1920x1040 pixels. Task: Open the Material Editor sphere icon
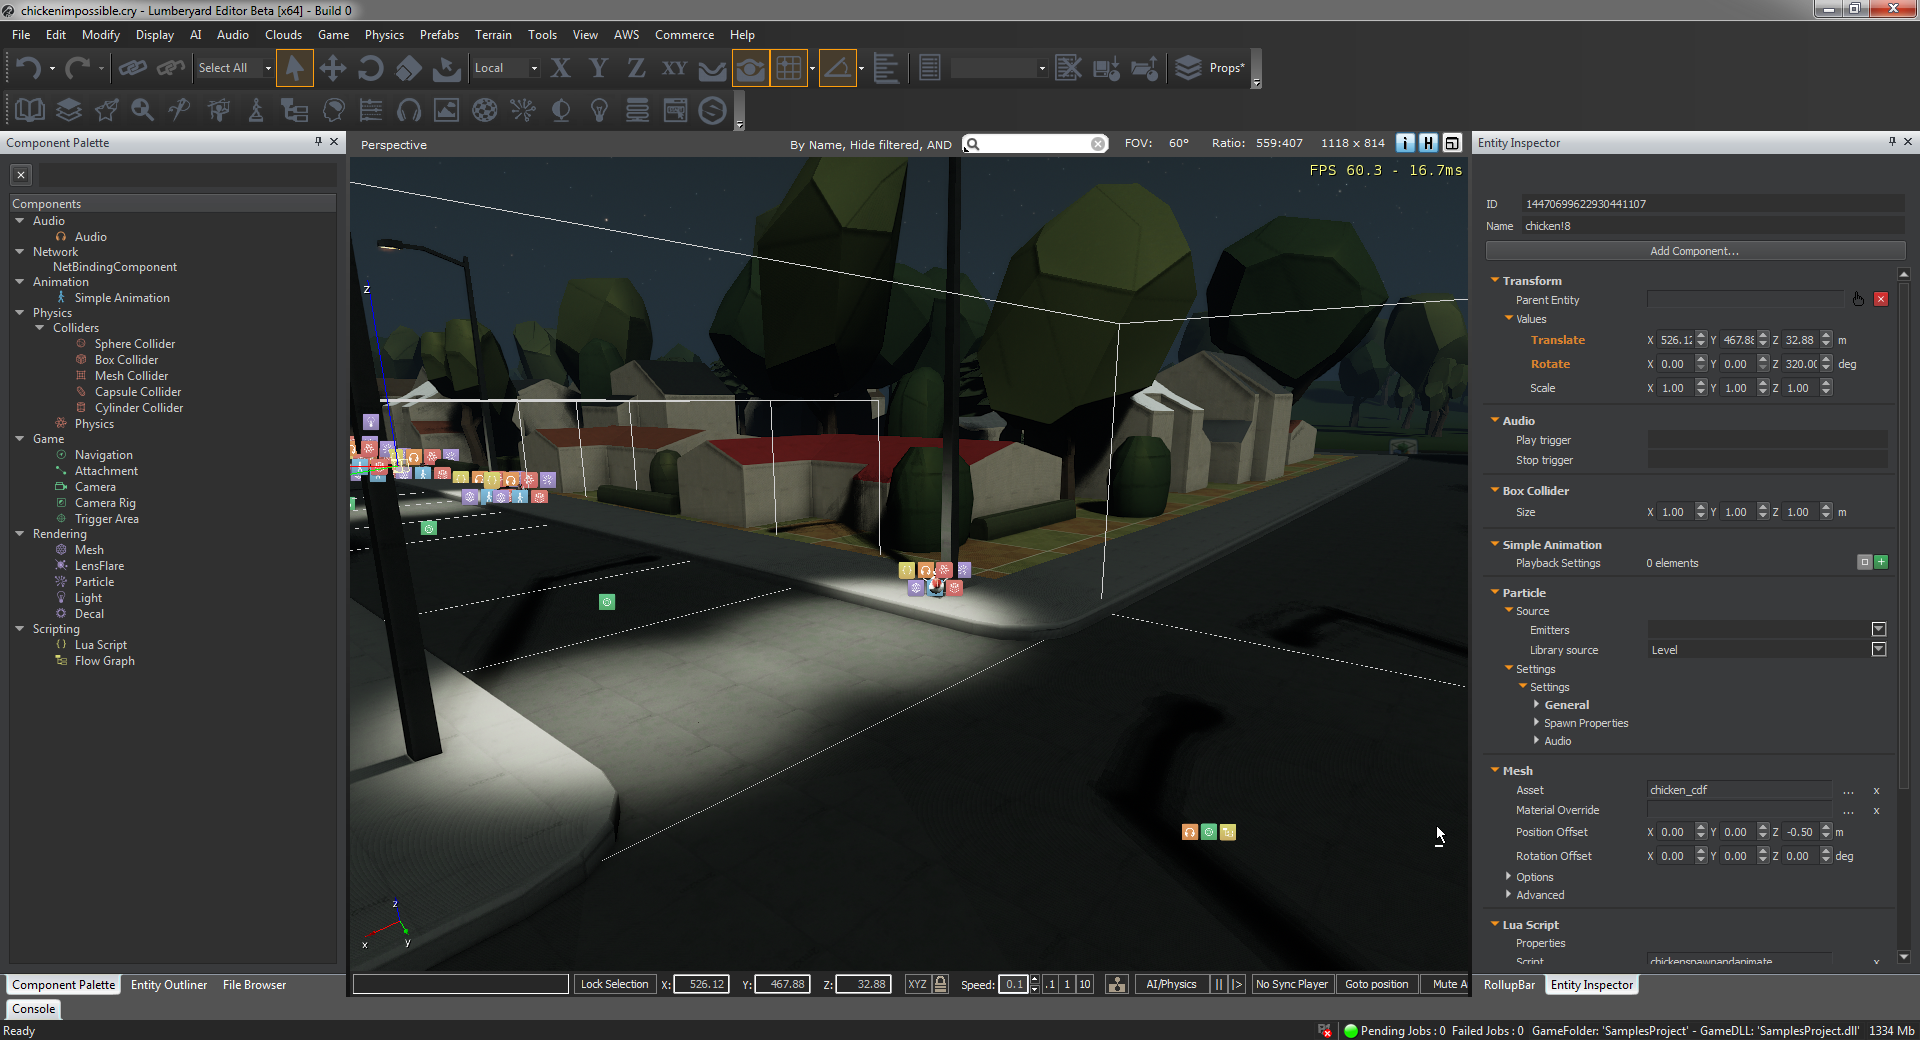485,110
